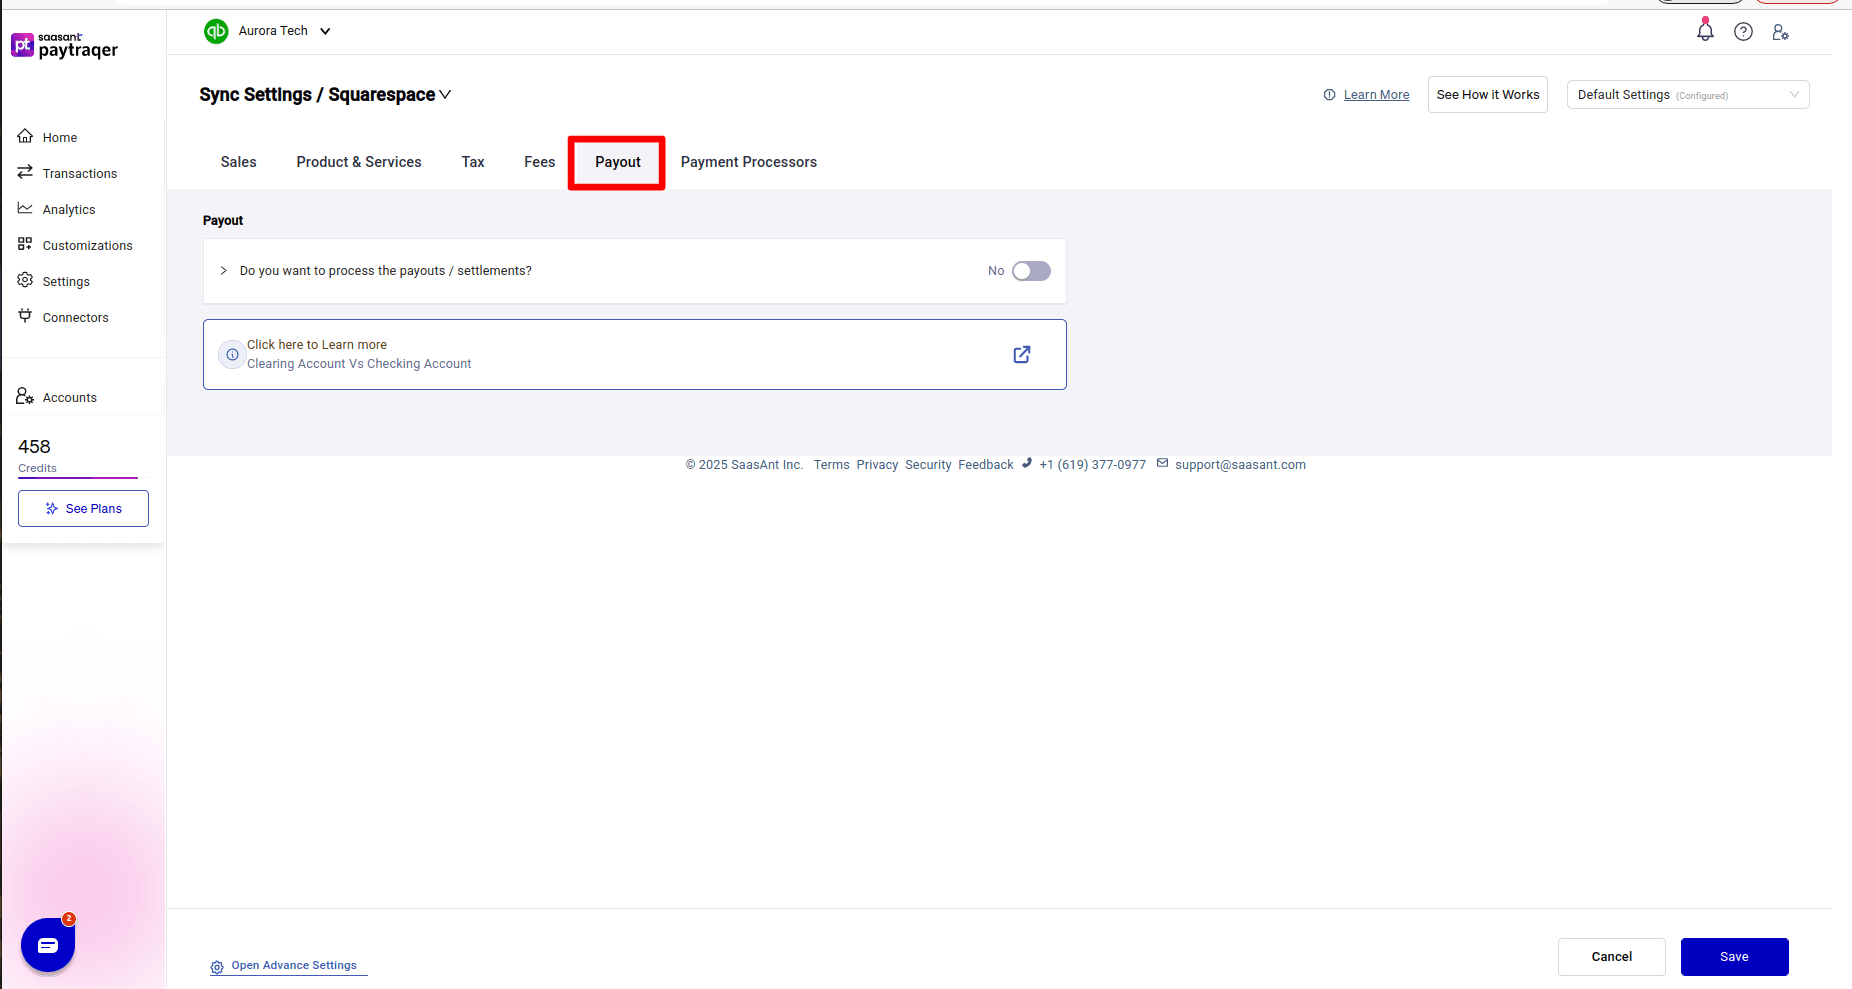The width and height of the screenshot is (1852, 989).
Task: Switch to the Tax tab
Action: click(x=472, y=162)
